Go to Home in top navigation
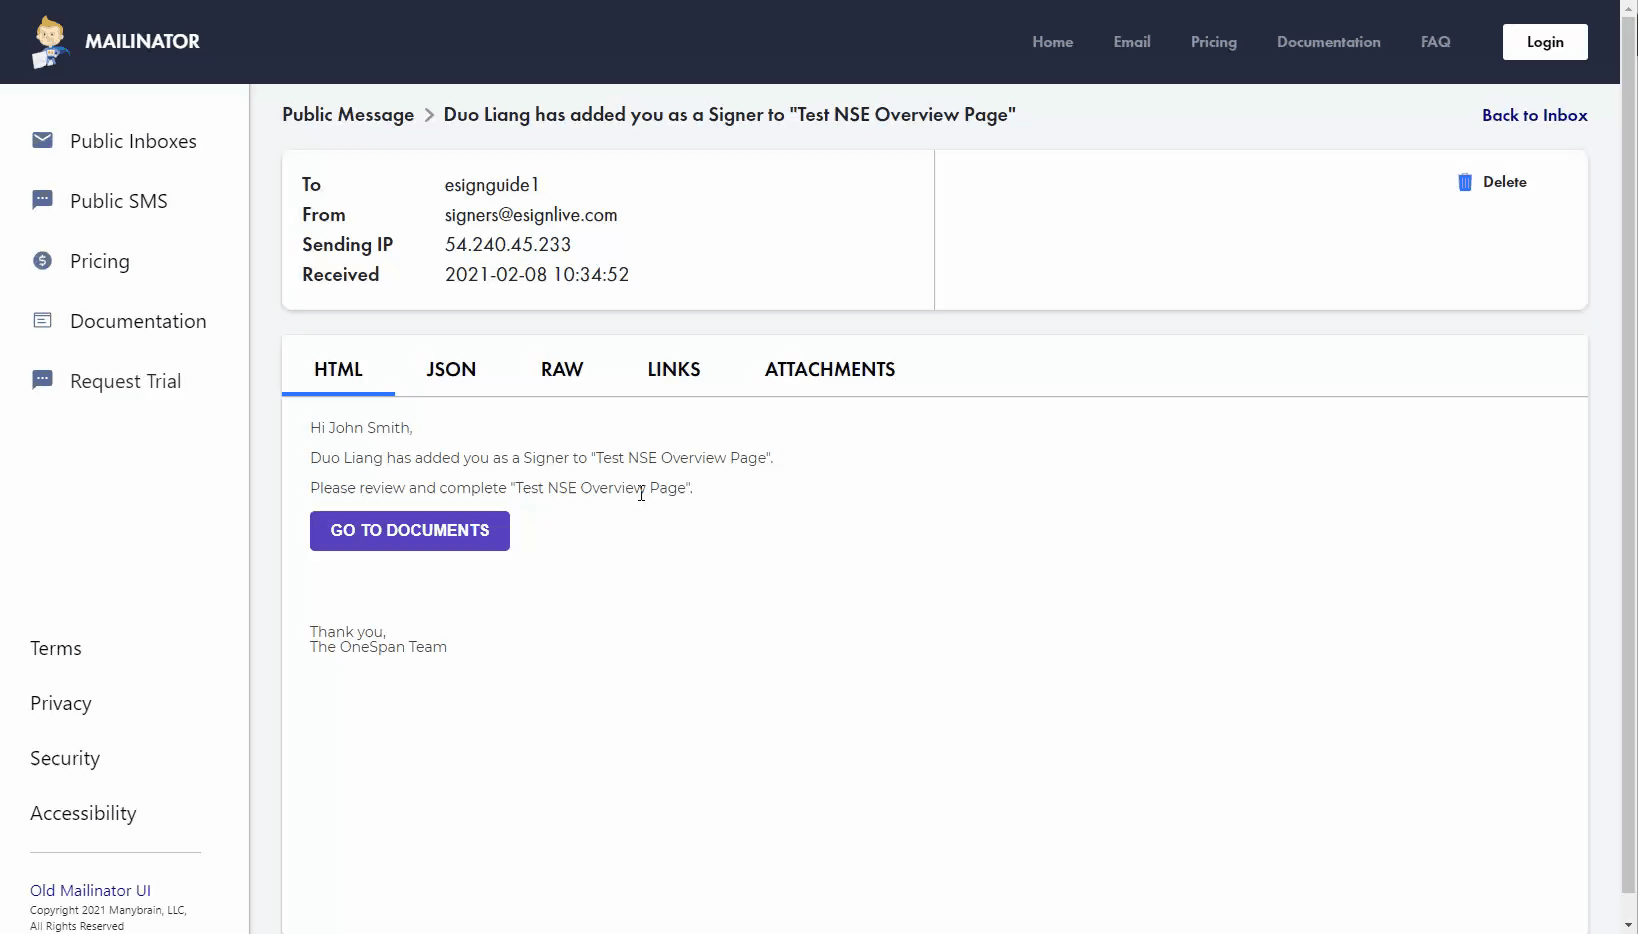The width and height of the screenshot is (1638, 934). click(1053, 42)
